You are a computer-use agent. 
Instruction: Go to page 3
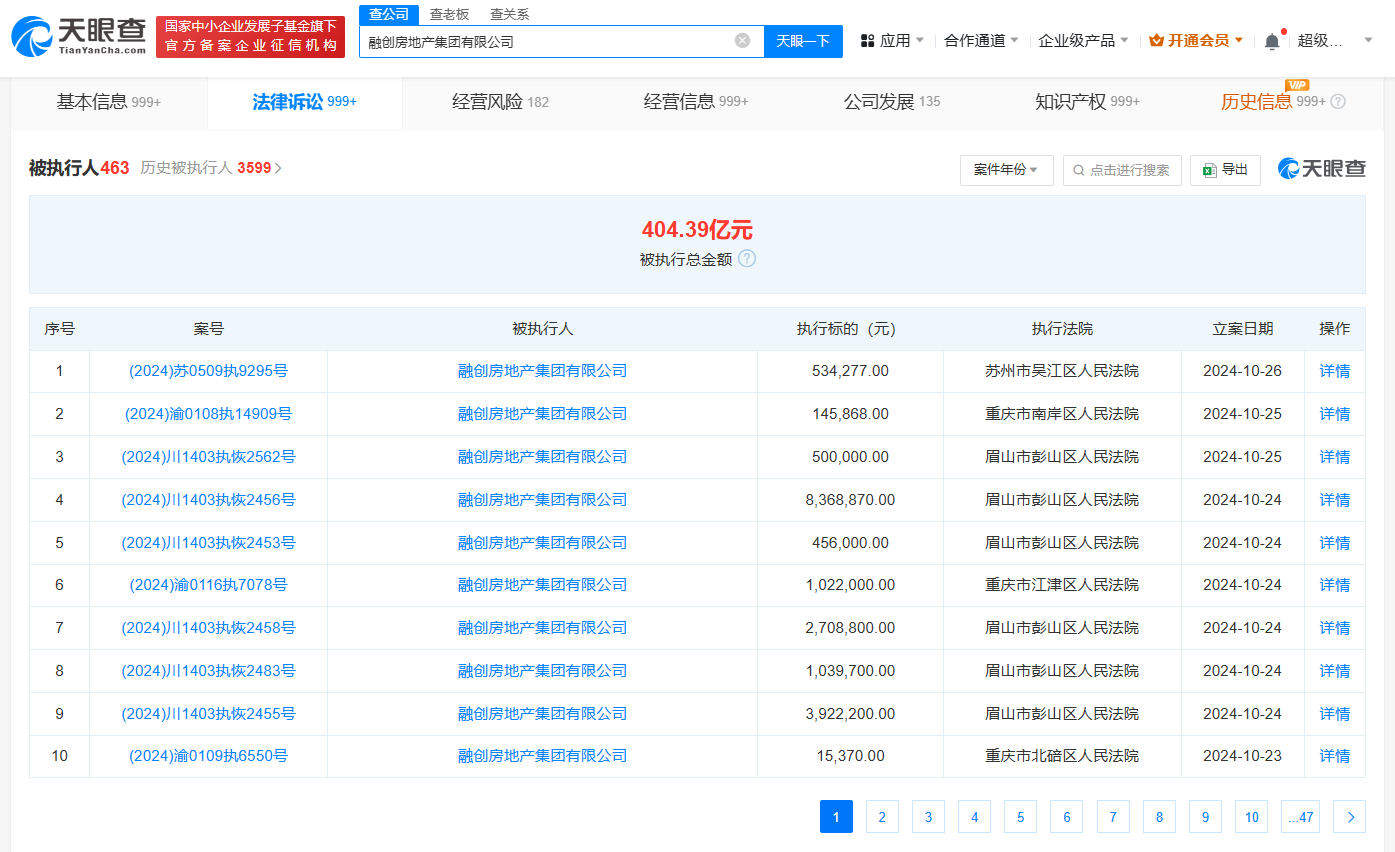[x=928, y=817]
